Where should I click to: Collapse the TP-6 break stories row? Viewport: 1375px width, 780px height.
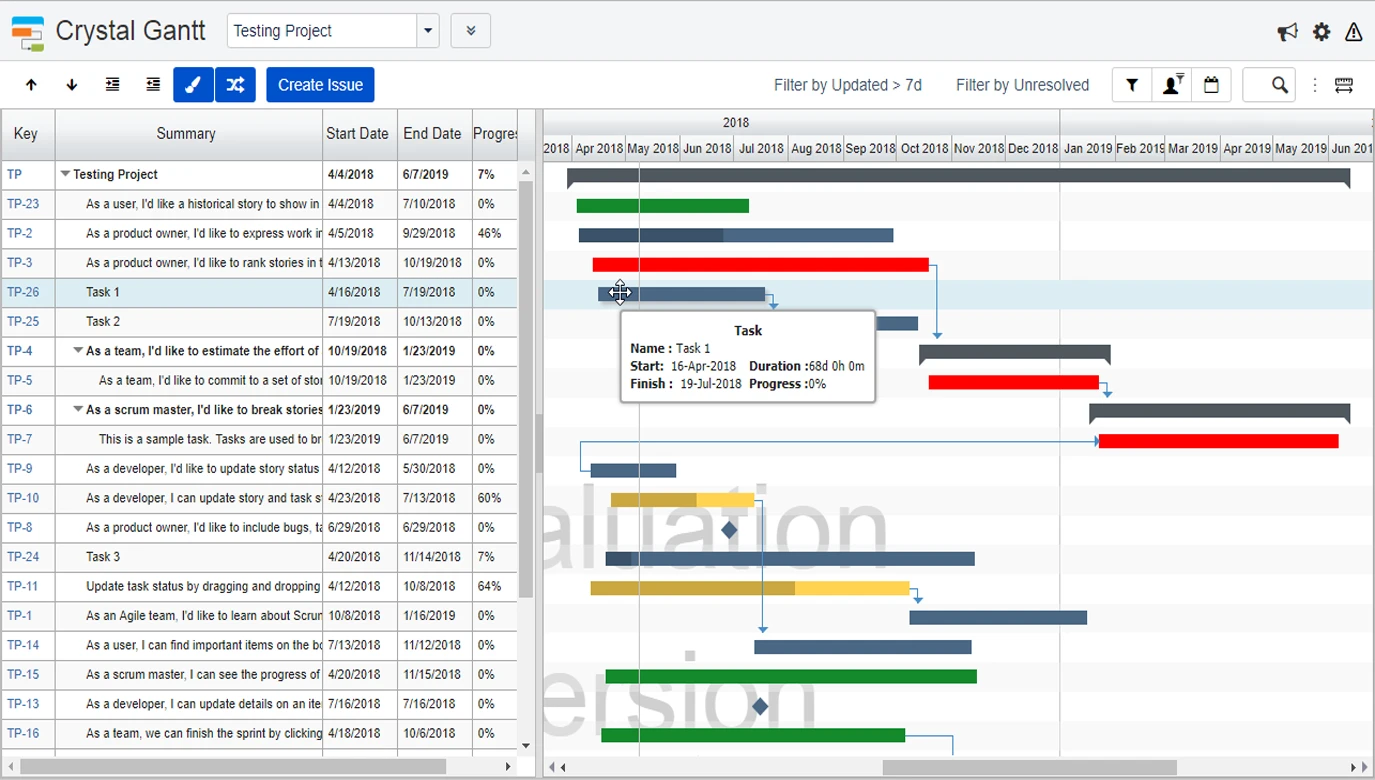pos(78,410)
